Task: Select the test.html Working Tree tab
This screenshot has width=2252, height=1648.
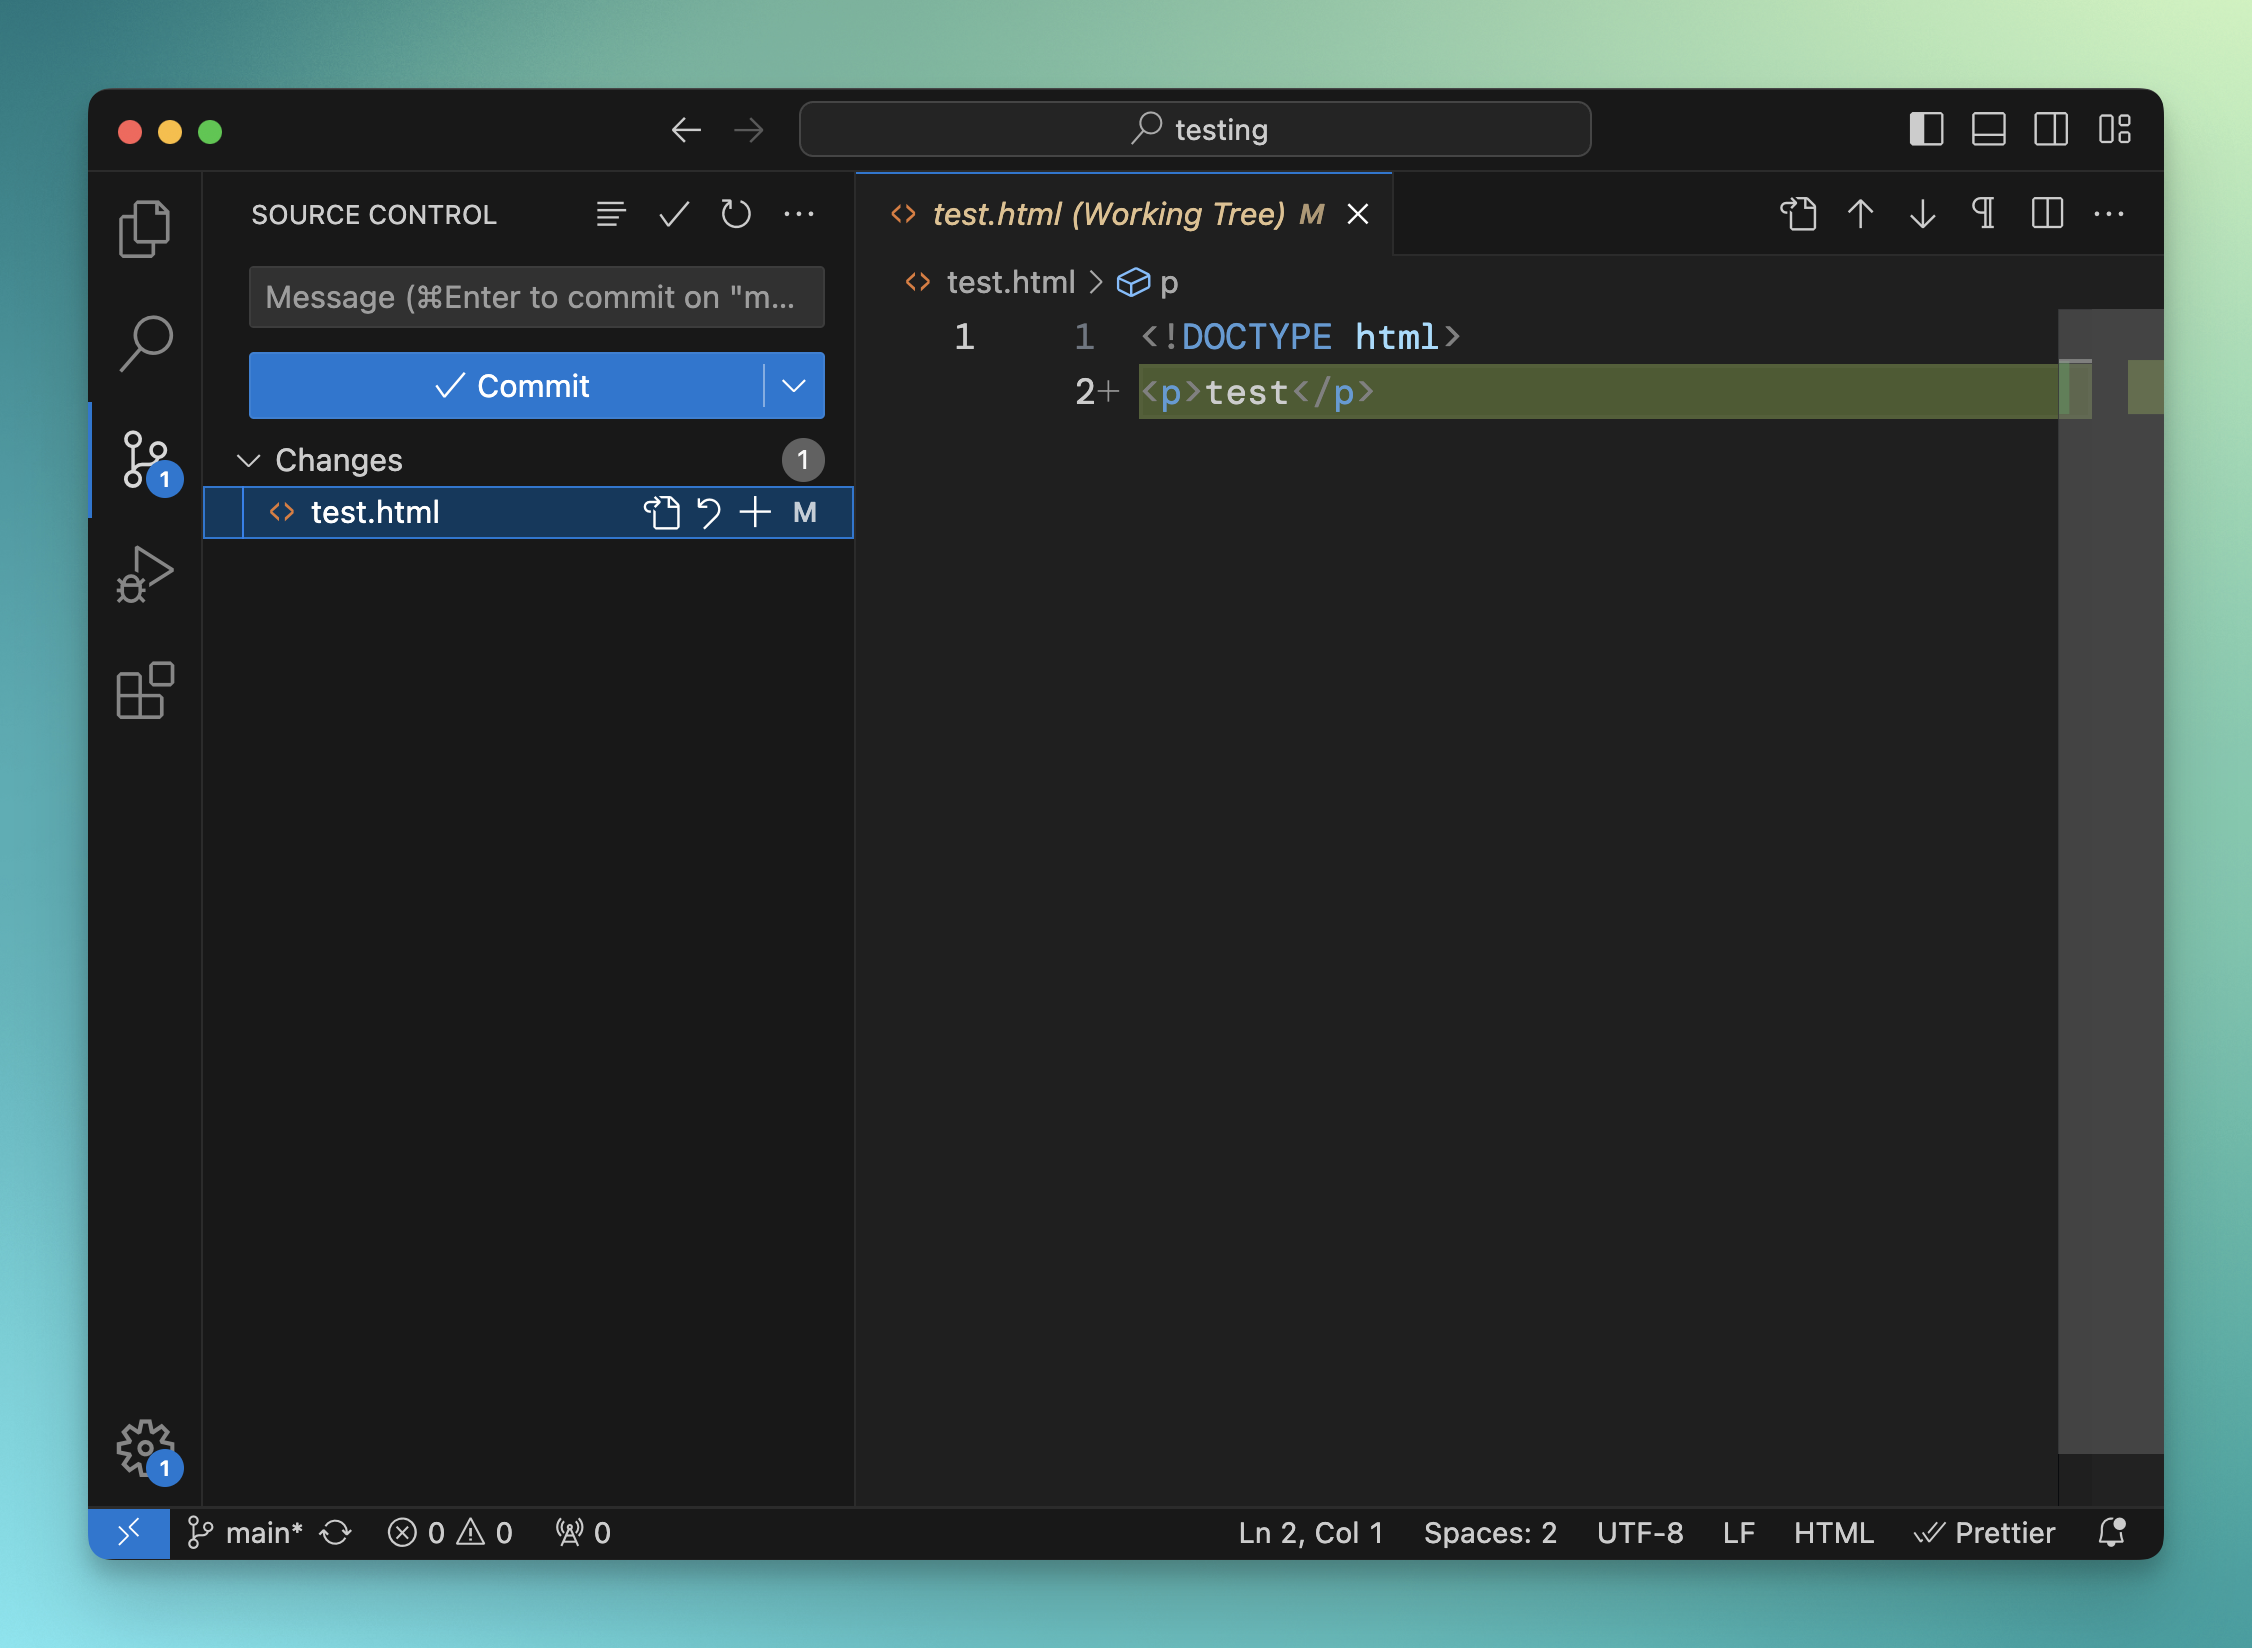Action: tap(1108, 214)
